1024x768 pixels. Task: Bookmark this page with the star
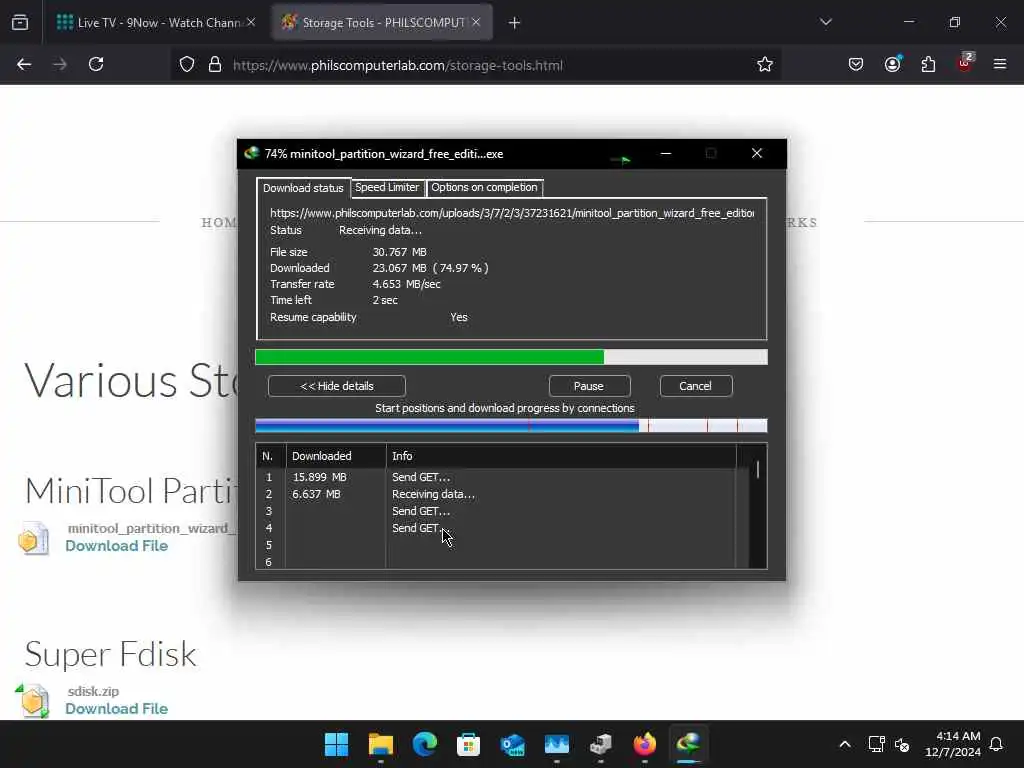tap(765, 65)
